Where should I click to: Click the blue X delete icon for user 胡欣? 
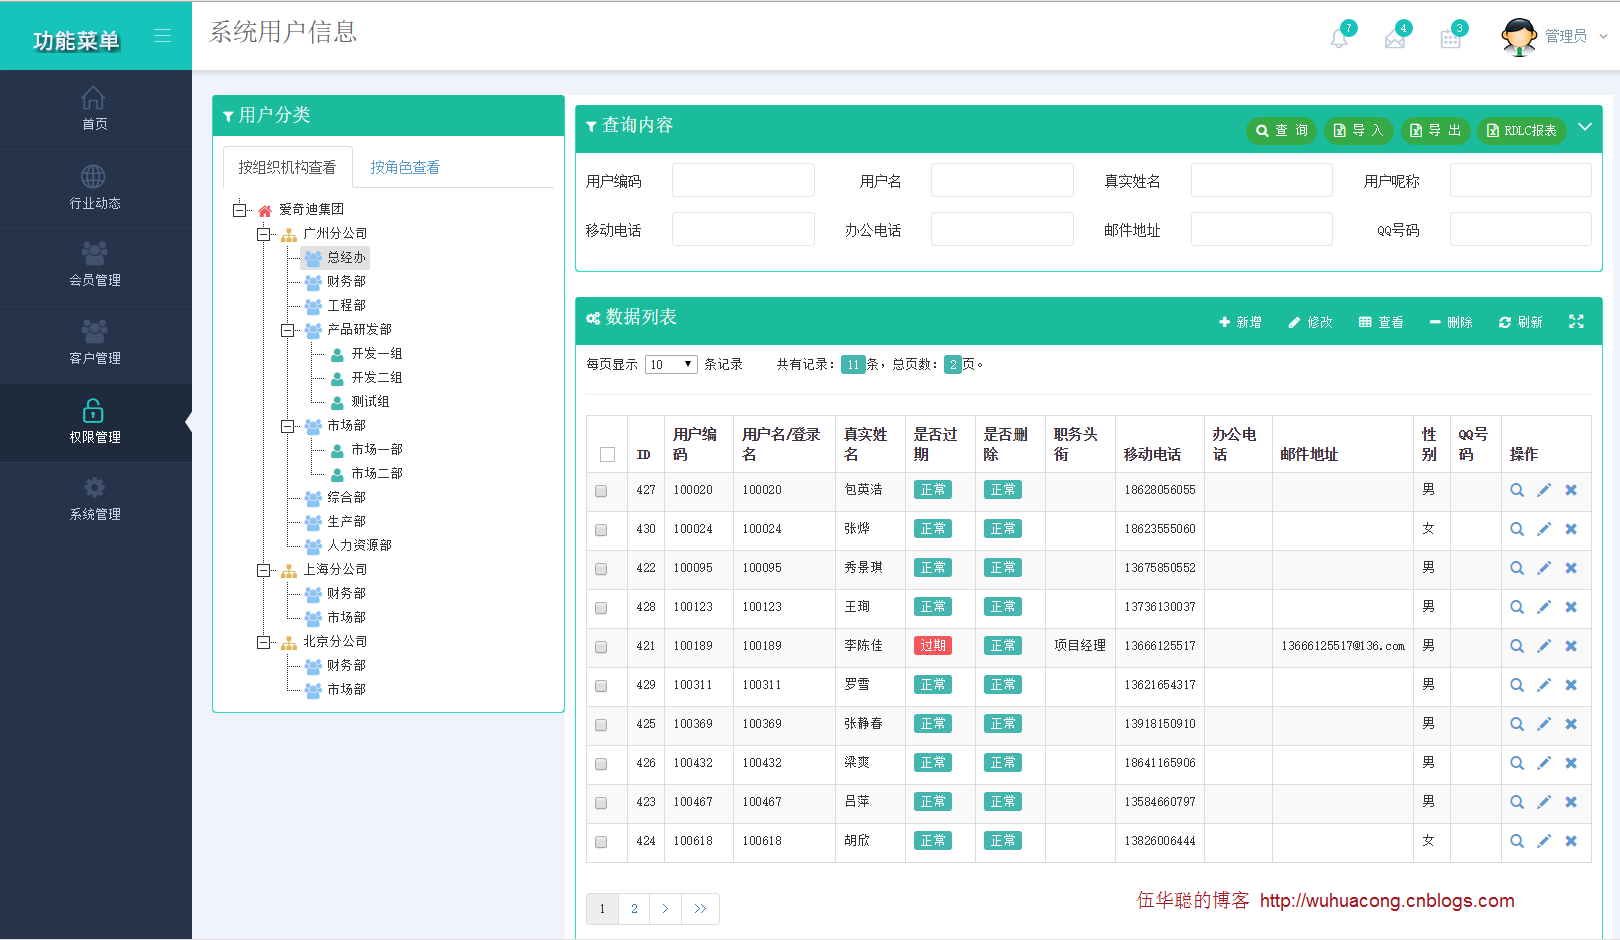point(1570,841)
